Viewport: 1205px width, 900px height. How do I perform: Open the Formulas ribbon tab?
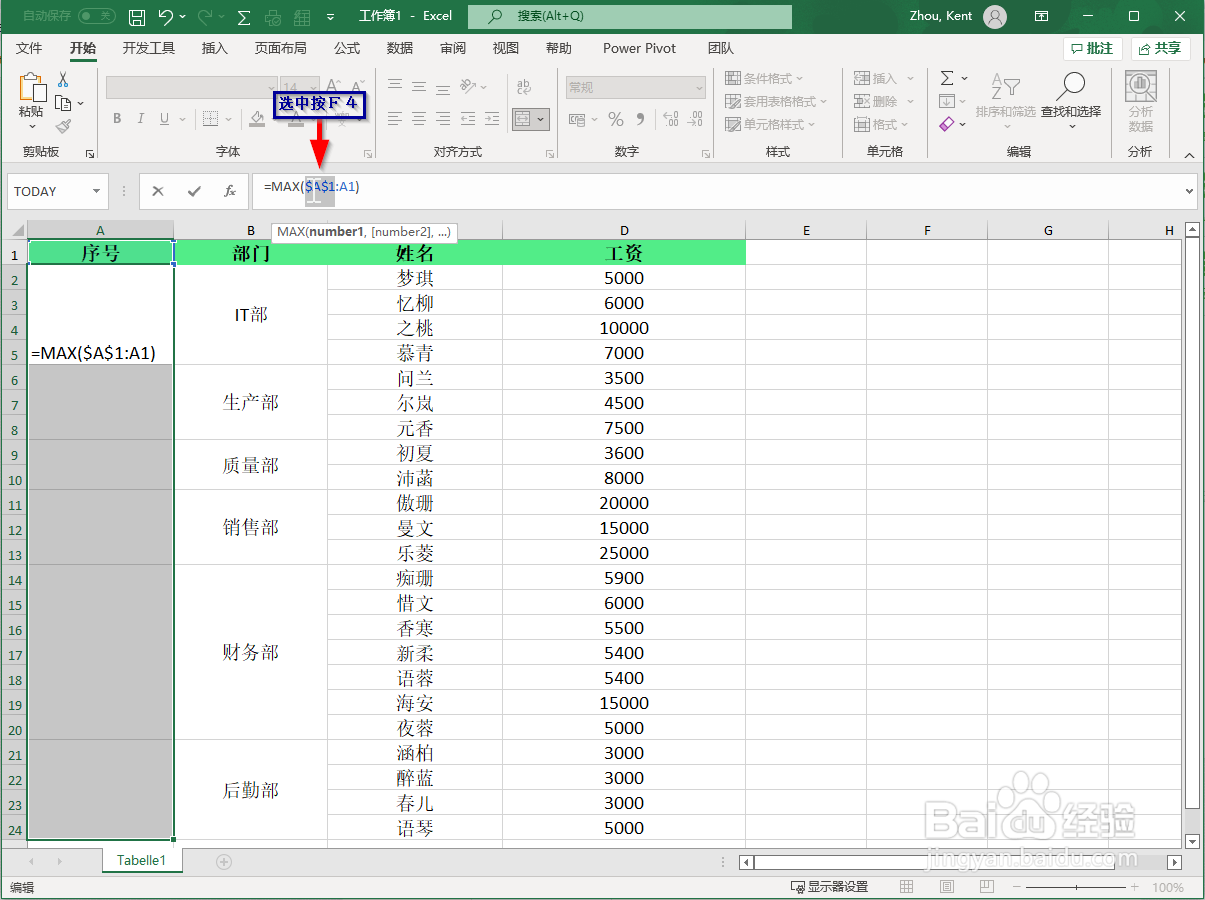[x=347, y=48]
